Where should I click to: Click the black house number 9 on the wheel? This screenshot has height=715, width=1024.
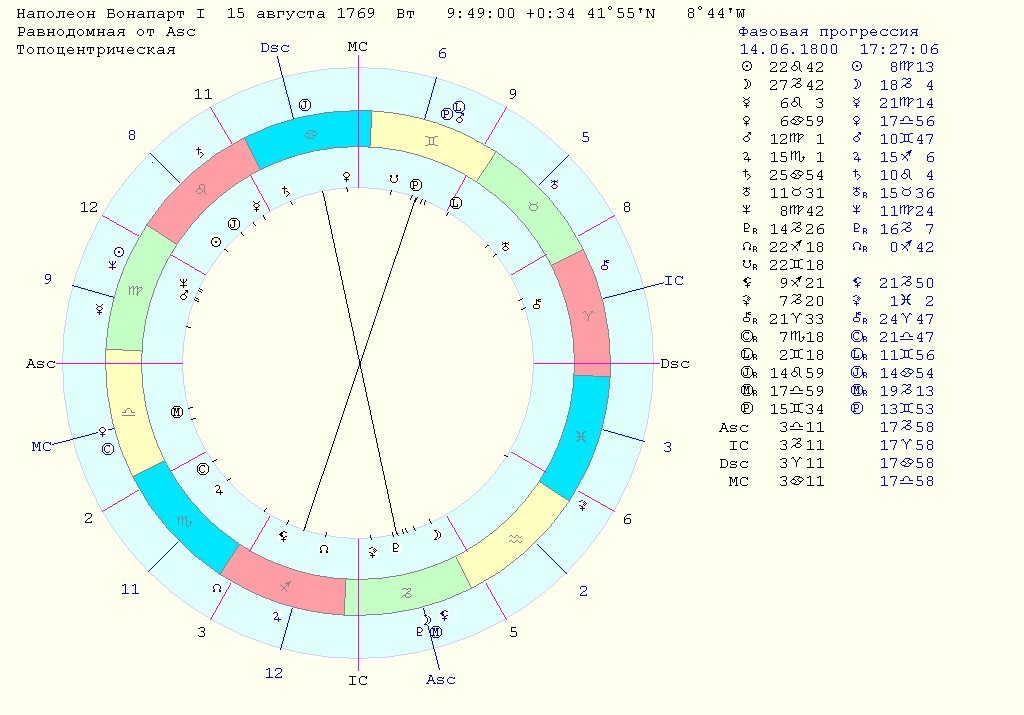513,94
